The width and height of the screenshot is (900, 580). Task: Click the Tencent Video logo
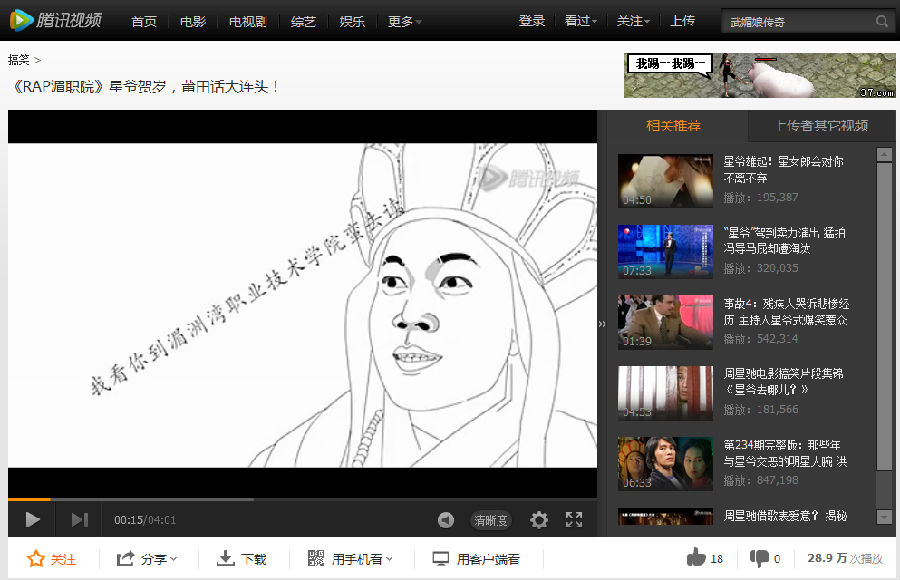(55, 20)
